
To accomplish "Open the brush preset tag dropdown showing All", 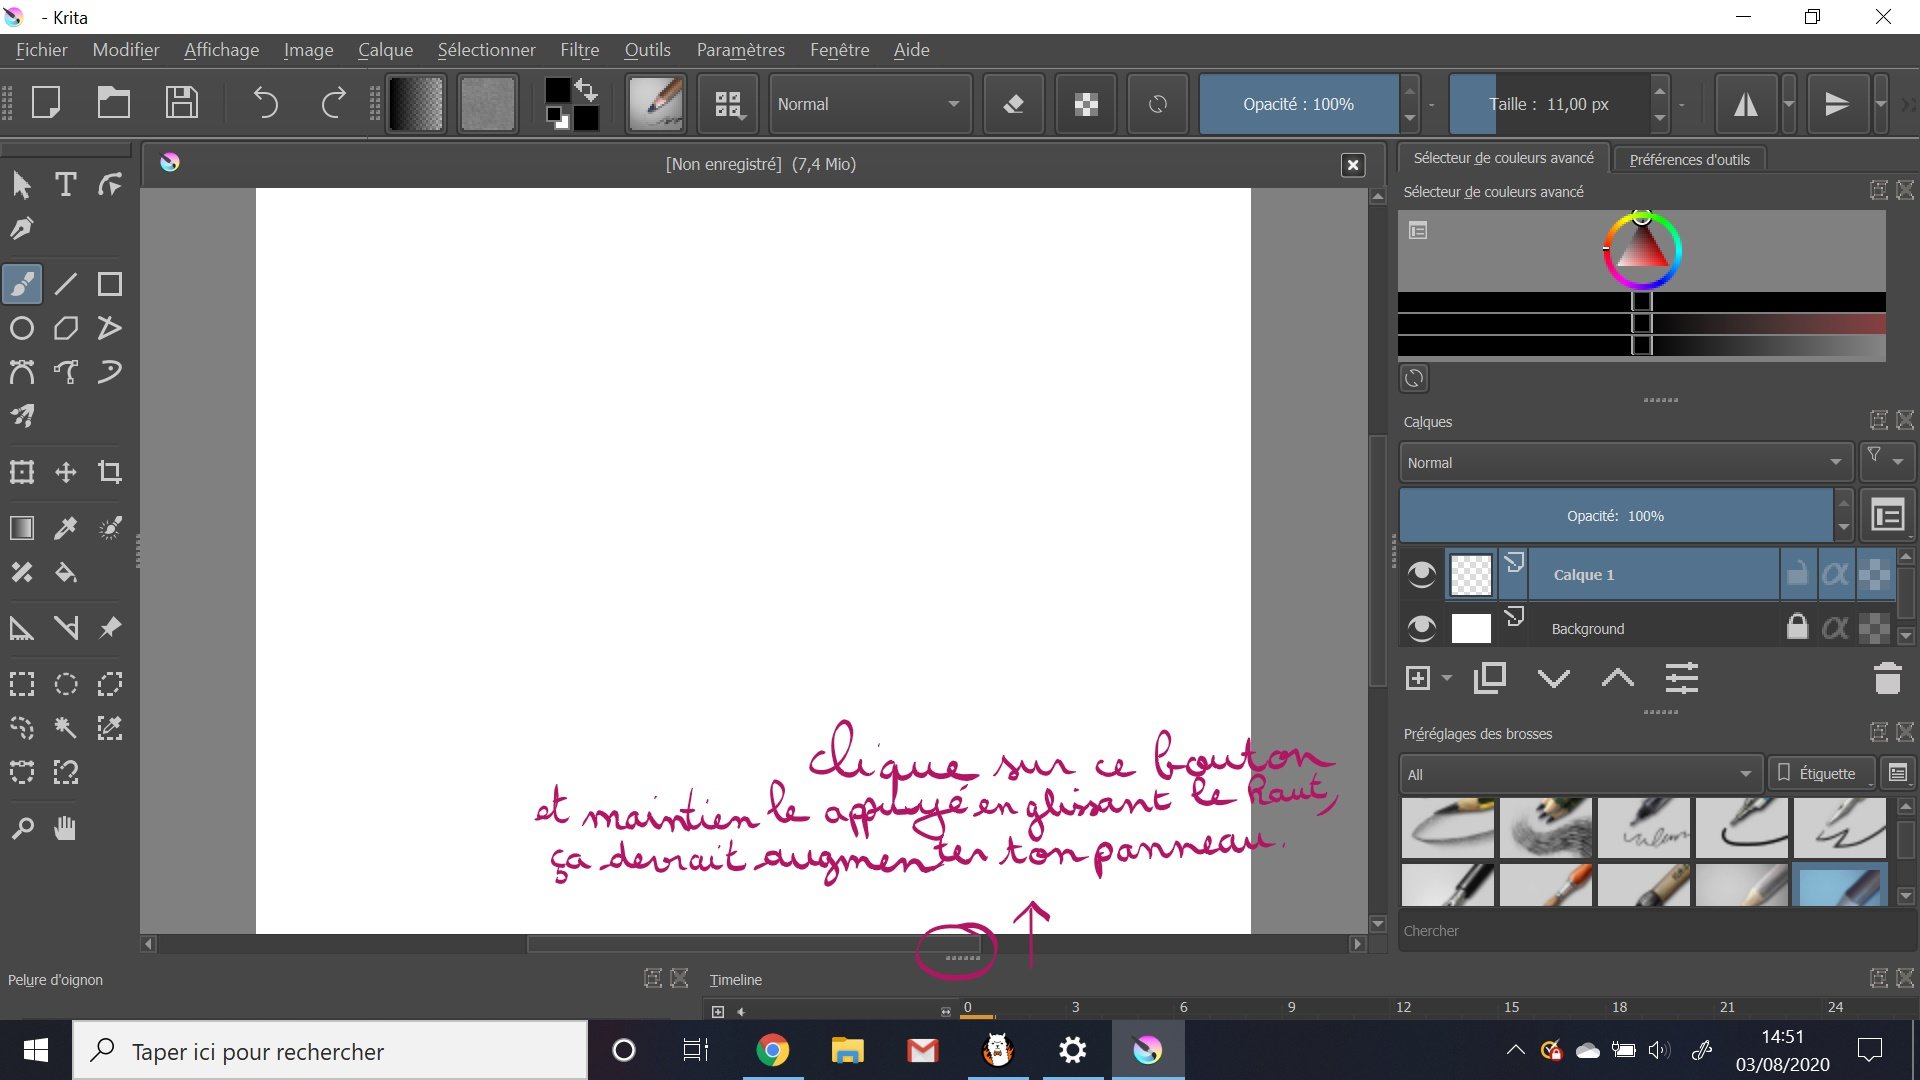I will coord(1578,773).
